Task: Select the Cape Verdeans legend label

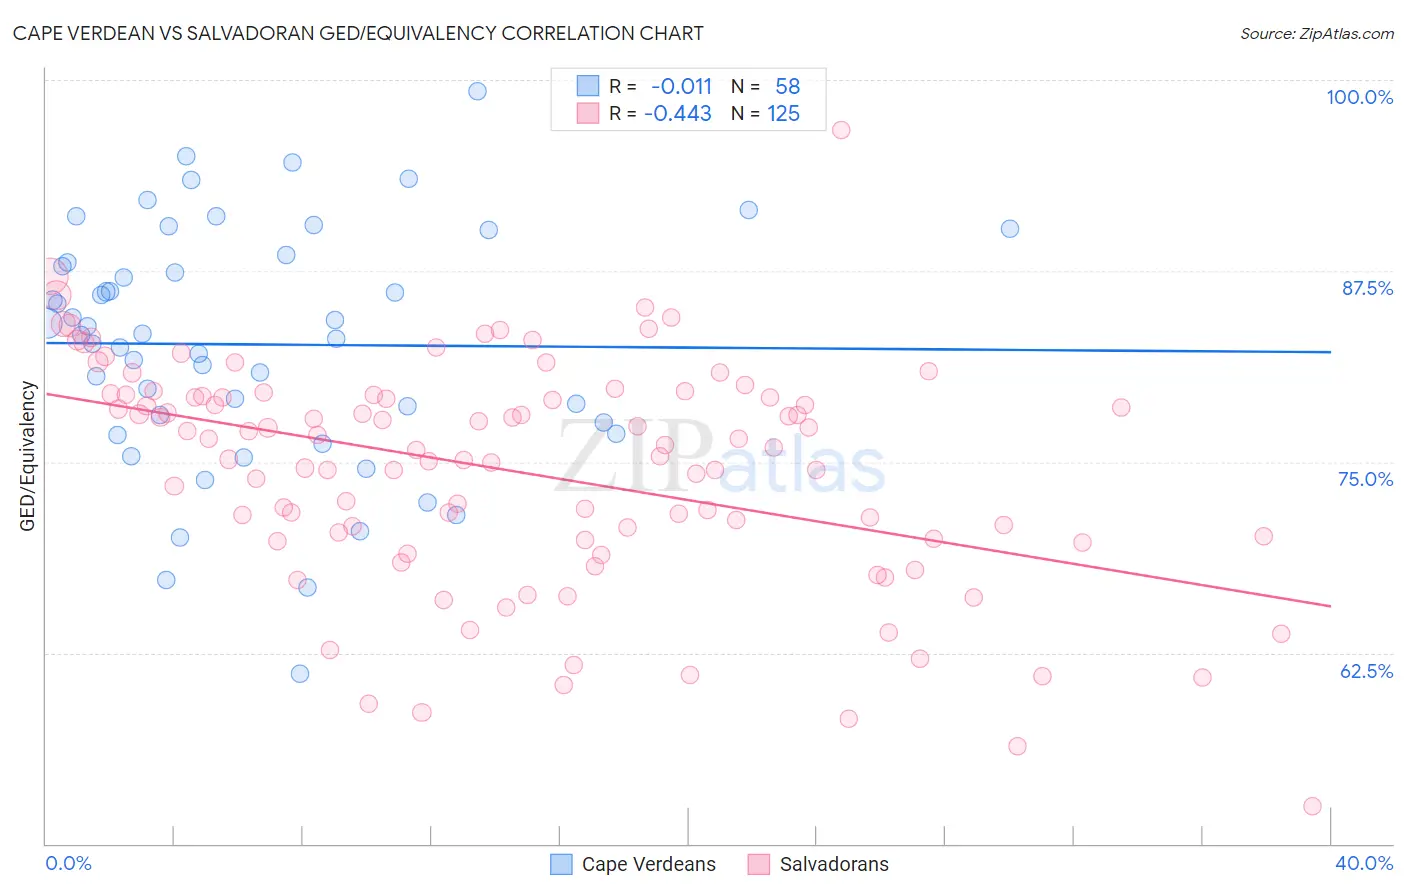Action: [x=649, y=864]
